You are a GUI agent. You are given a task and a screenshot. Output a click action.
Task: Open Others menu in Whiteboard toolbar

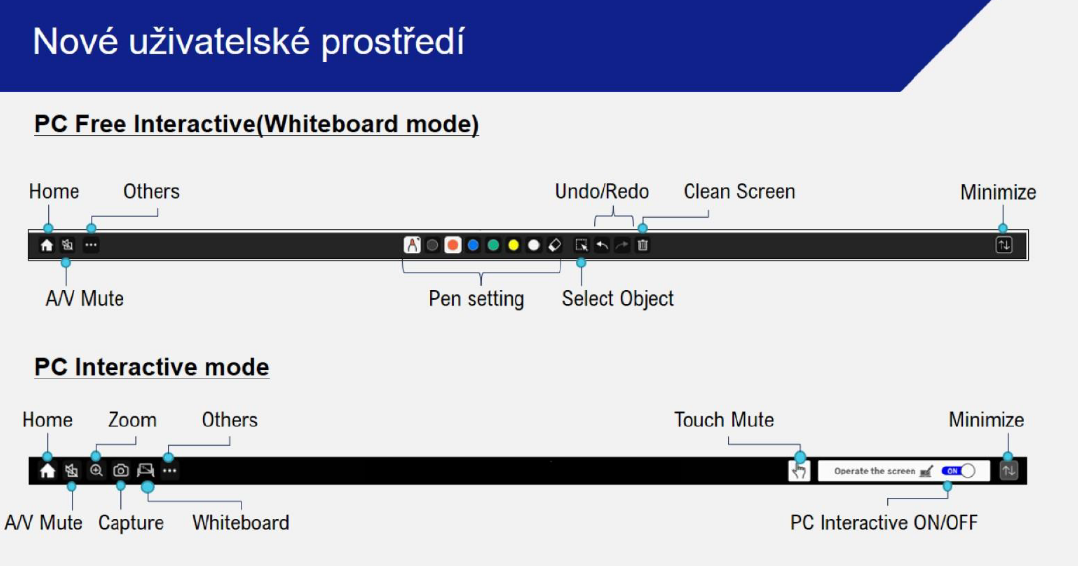91,245
